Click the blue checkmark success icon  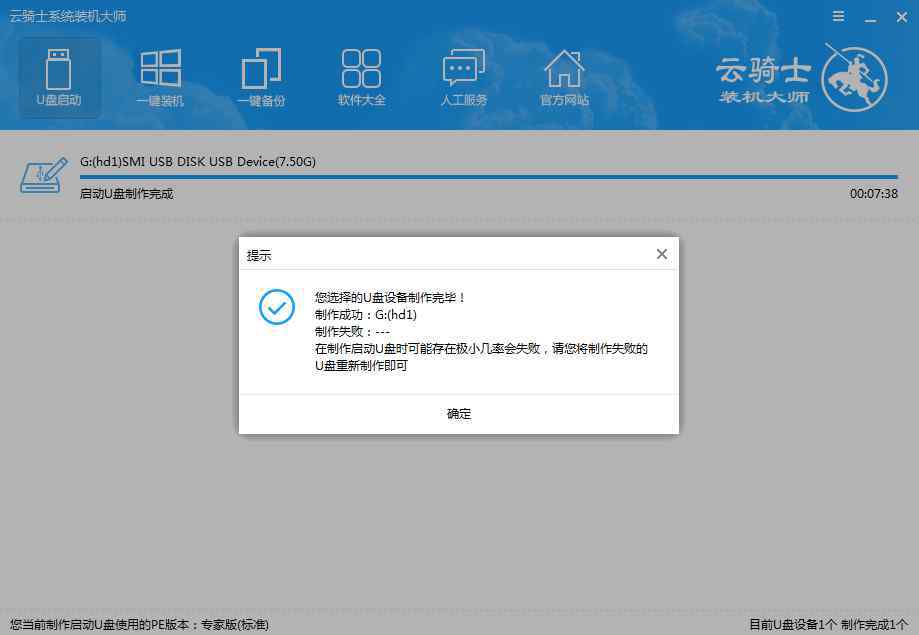(x=277, y=307)
